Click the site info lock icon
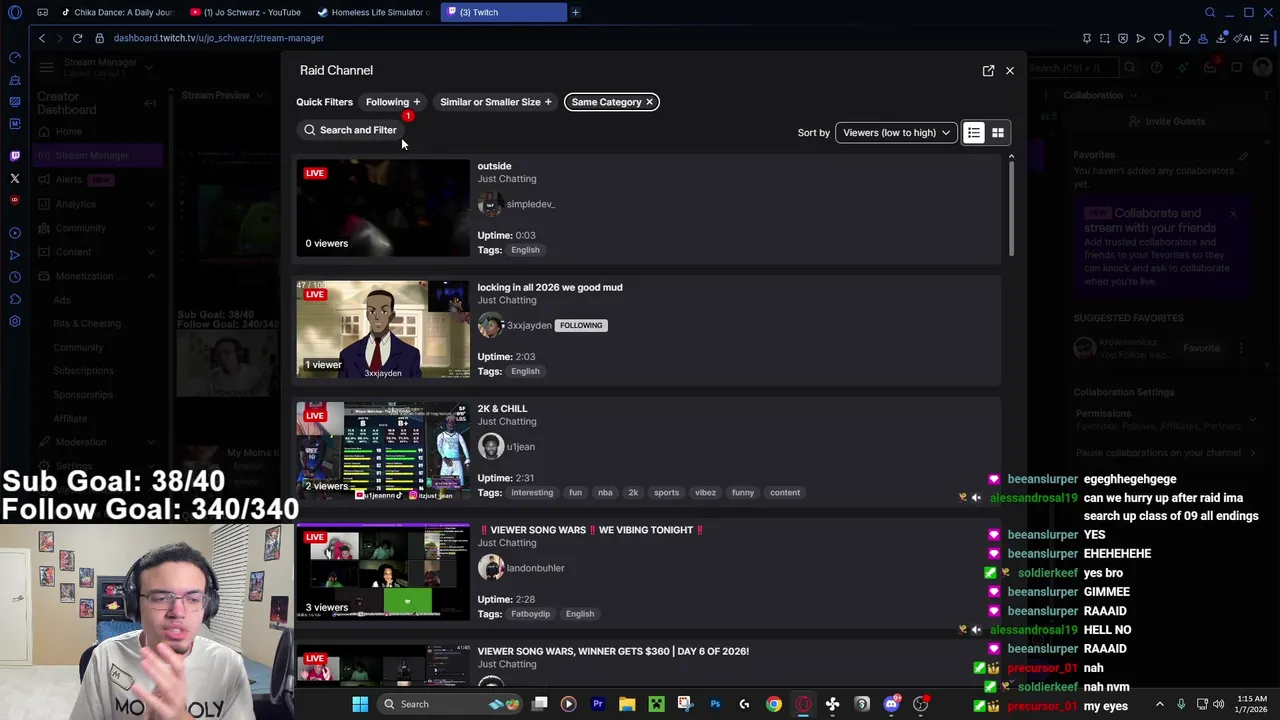1280x720 pixels. tap(99, 38)
